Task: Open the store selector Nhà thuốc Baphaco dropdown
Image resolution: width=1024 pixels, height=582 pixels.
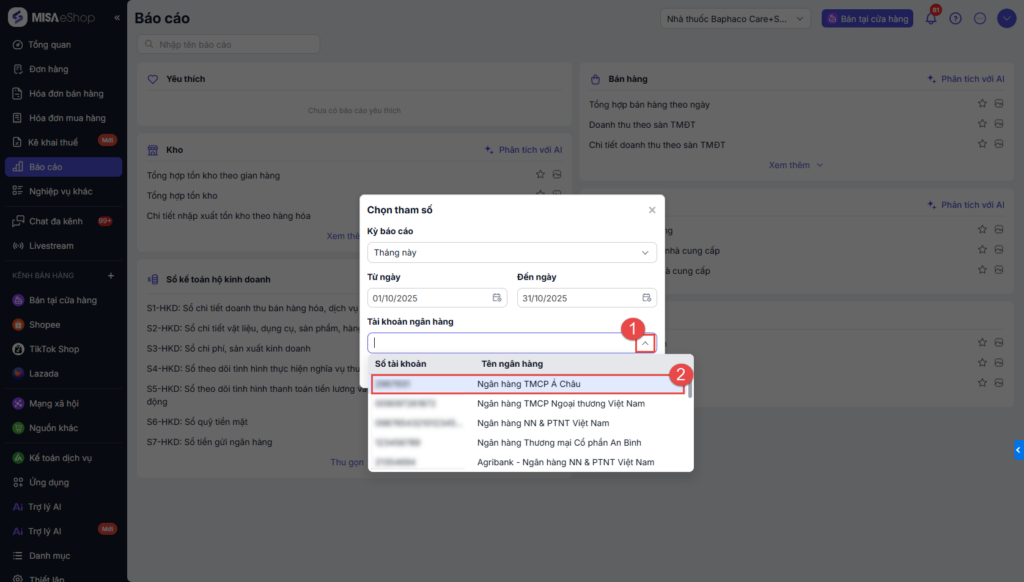Action: point(735,18)
